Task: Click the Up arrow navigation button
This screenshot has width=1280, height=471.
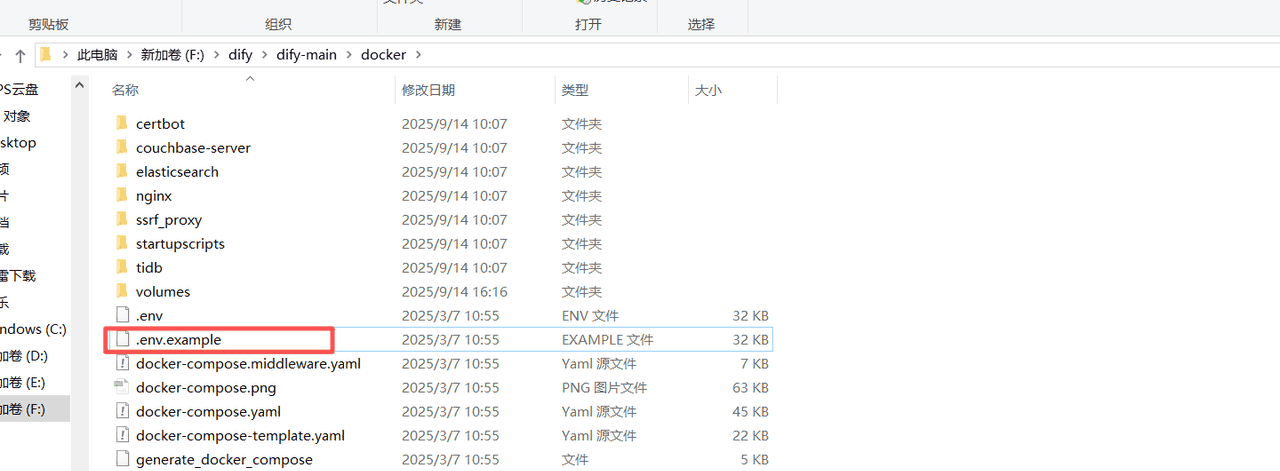Action: click(x=20, y=55)
